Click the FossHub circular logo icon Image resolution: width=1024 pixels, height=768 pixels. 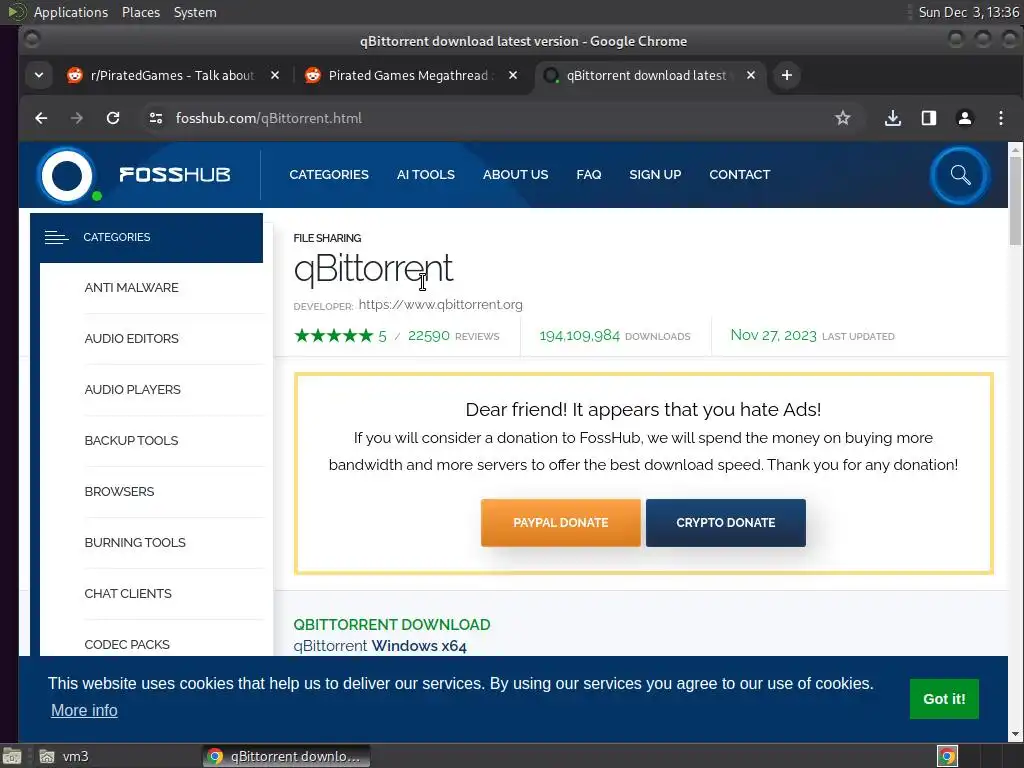[67, 176]
